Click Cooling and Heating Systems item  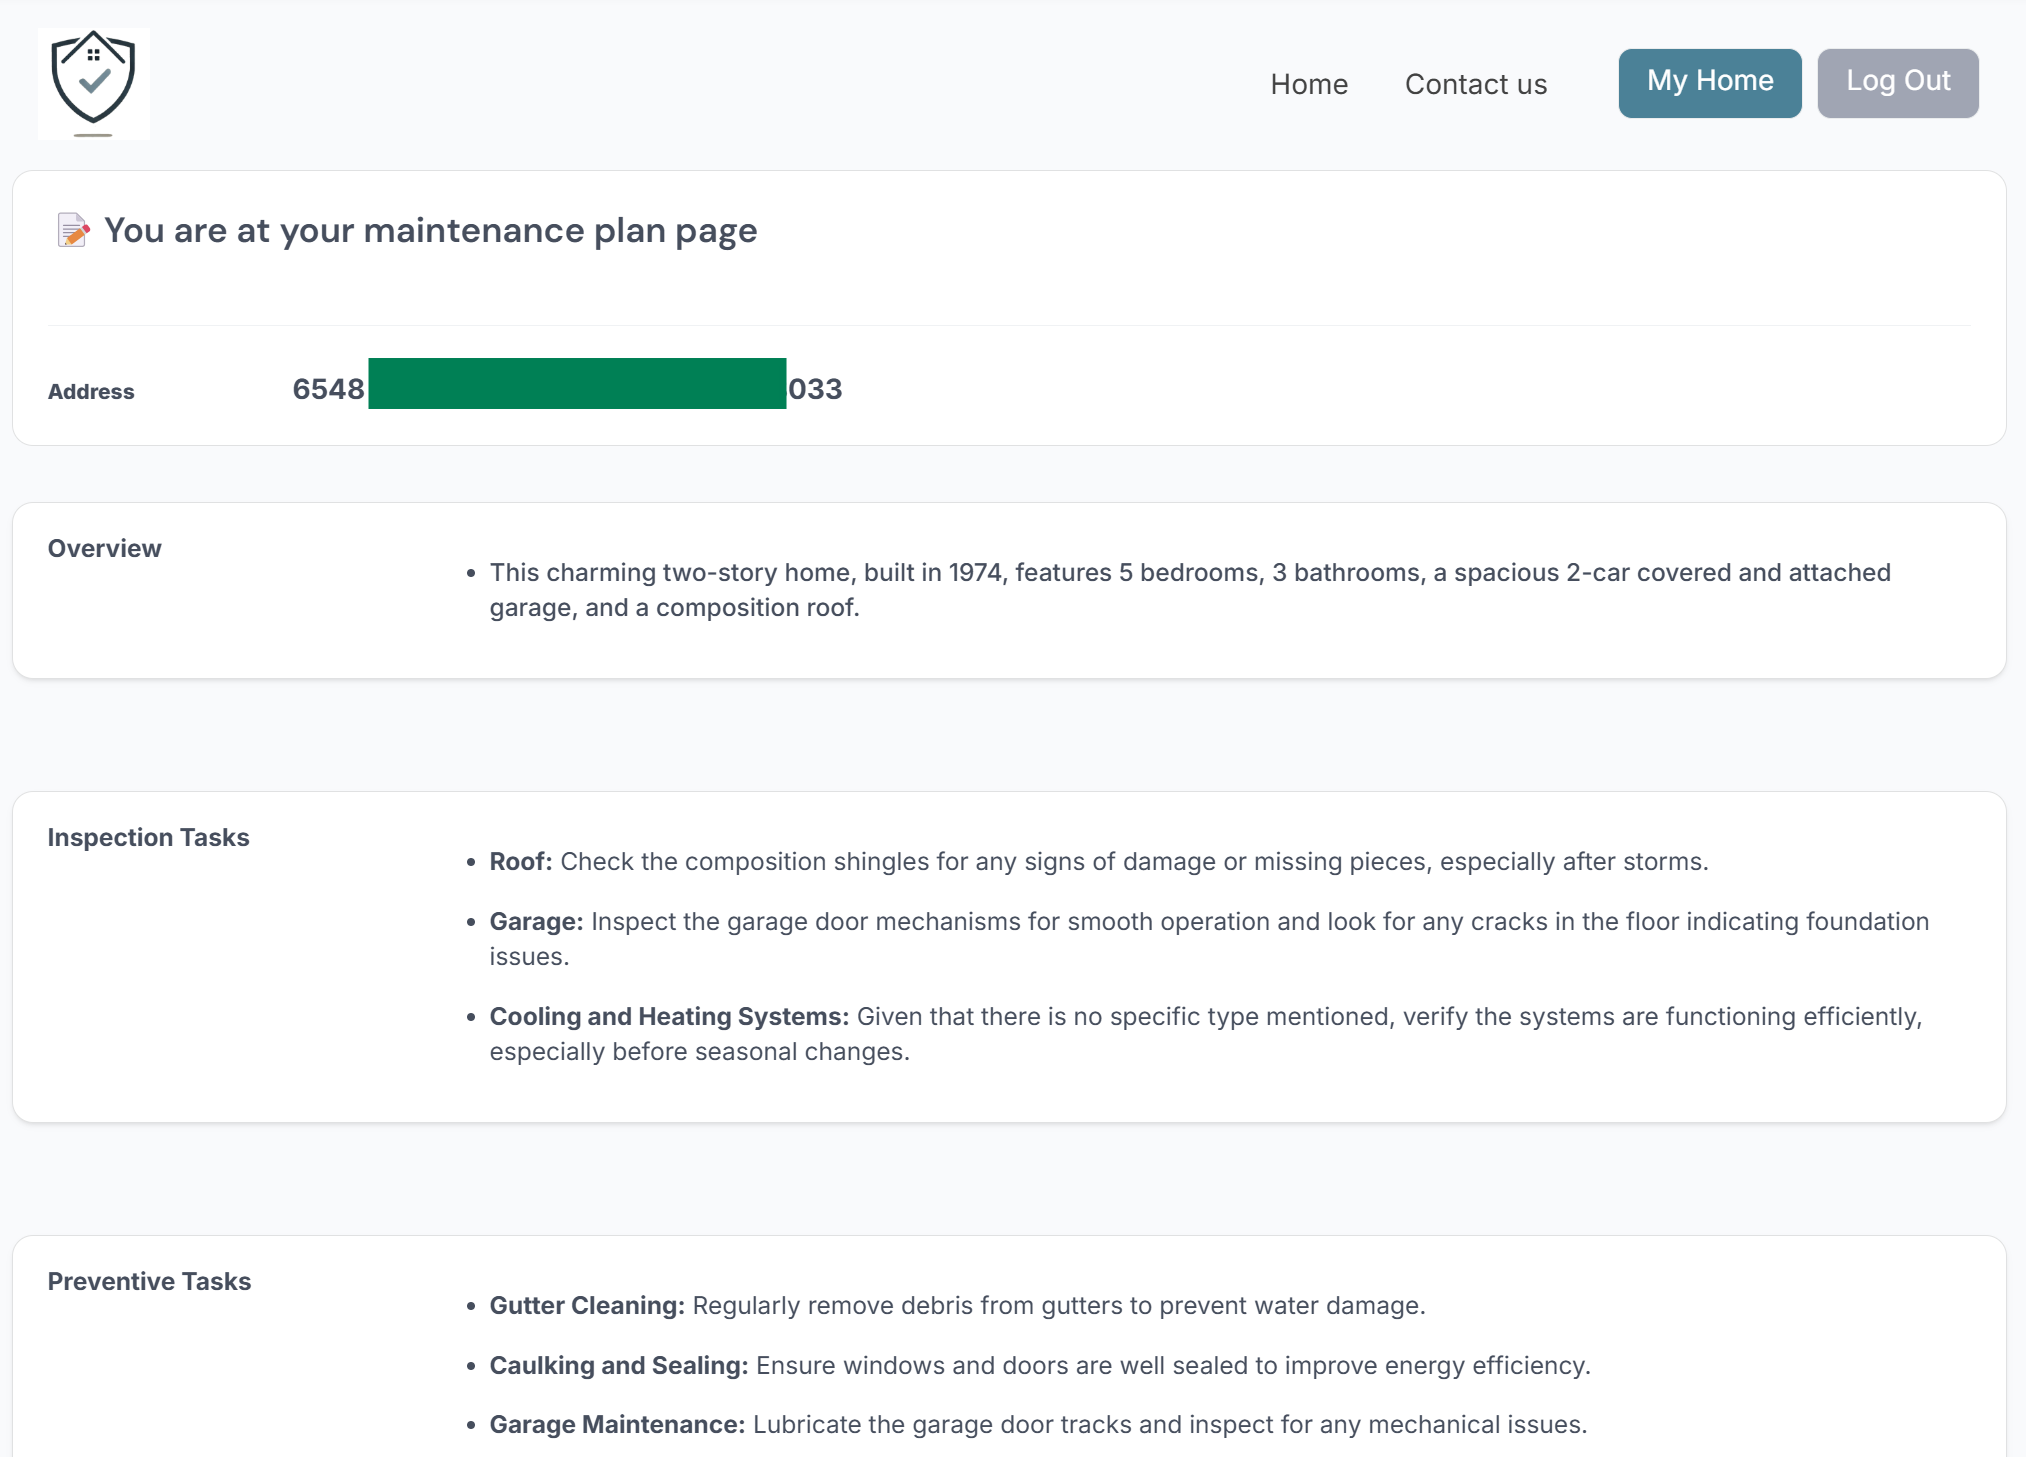(1205, 1033)
